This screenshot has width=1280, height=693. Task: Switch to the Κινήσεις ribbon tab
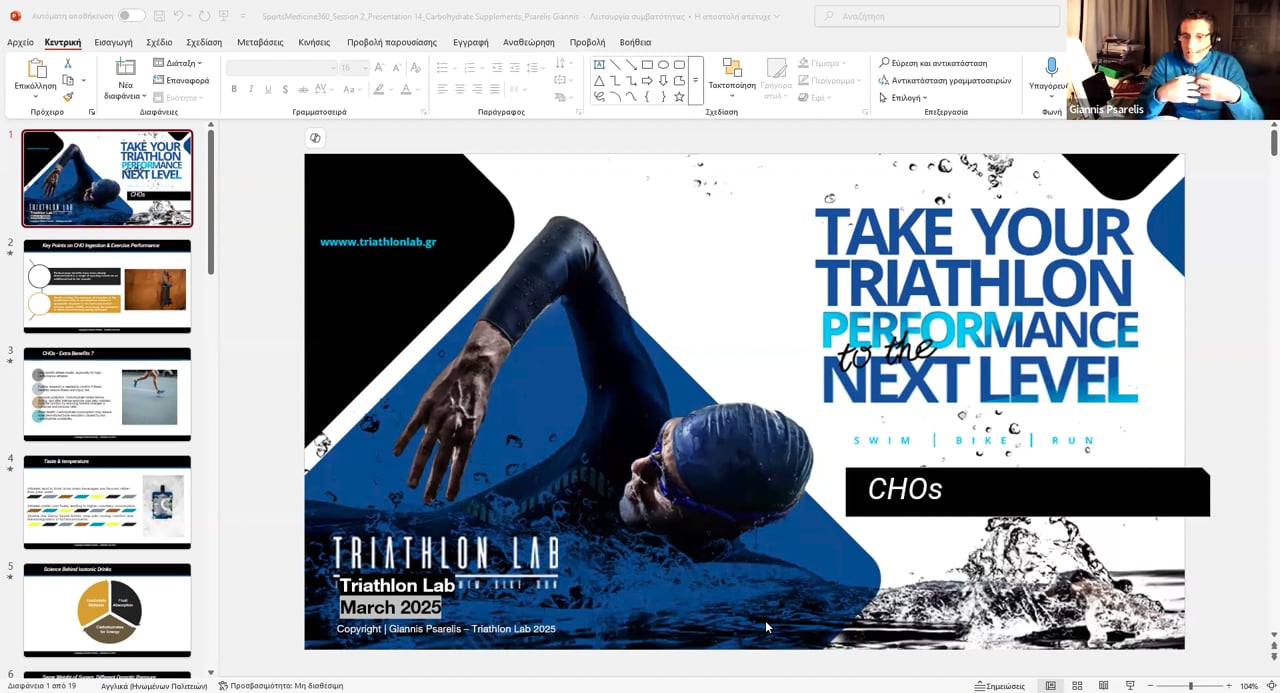pyautogui.click(x=314, y=42)
